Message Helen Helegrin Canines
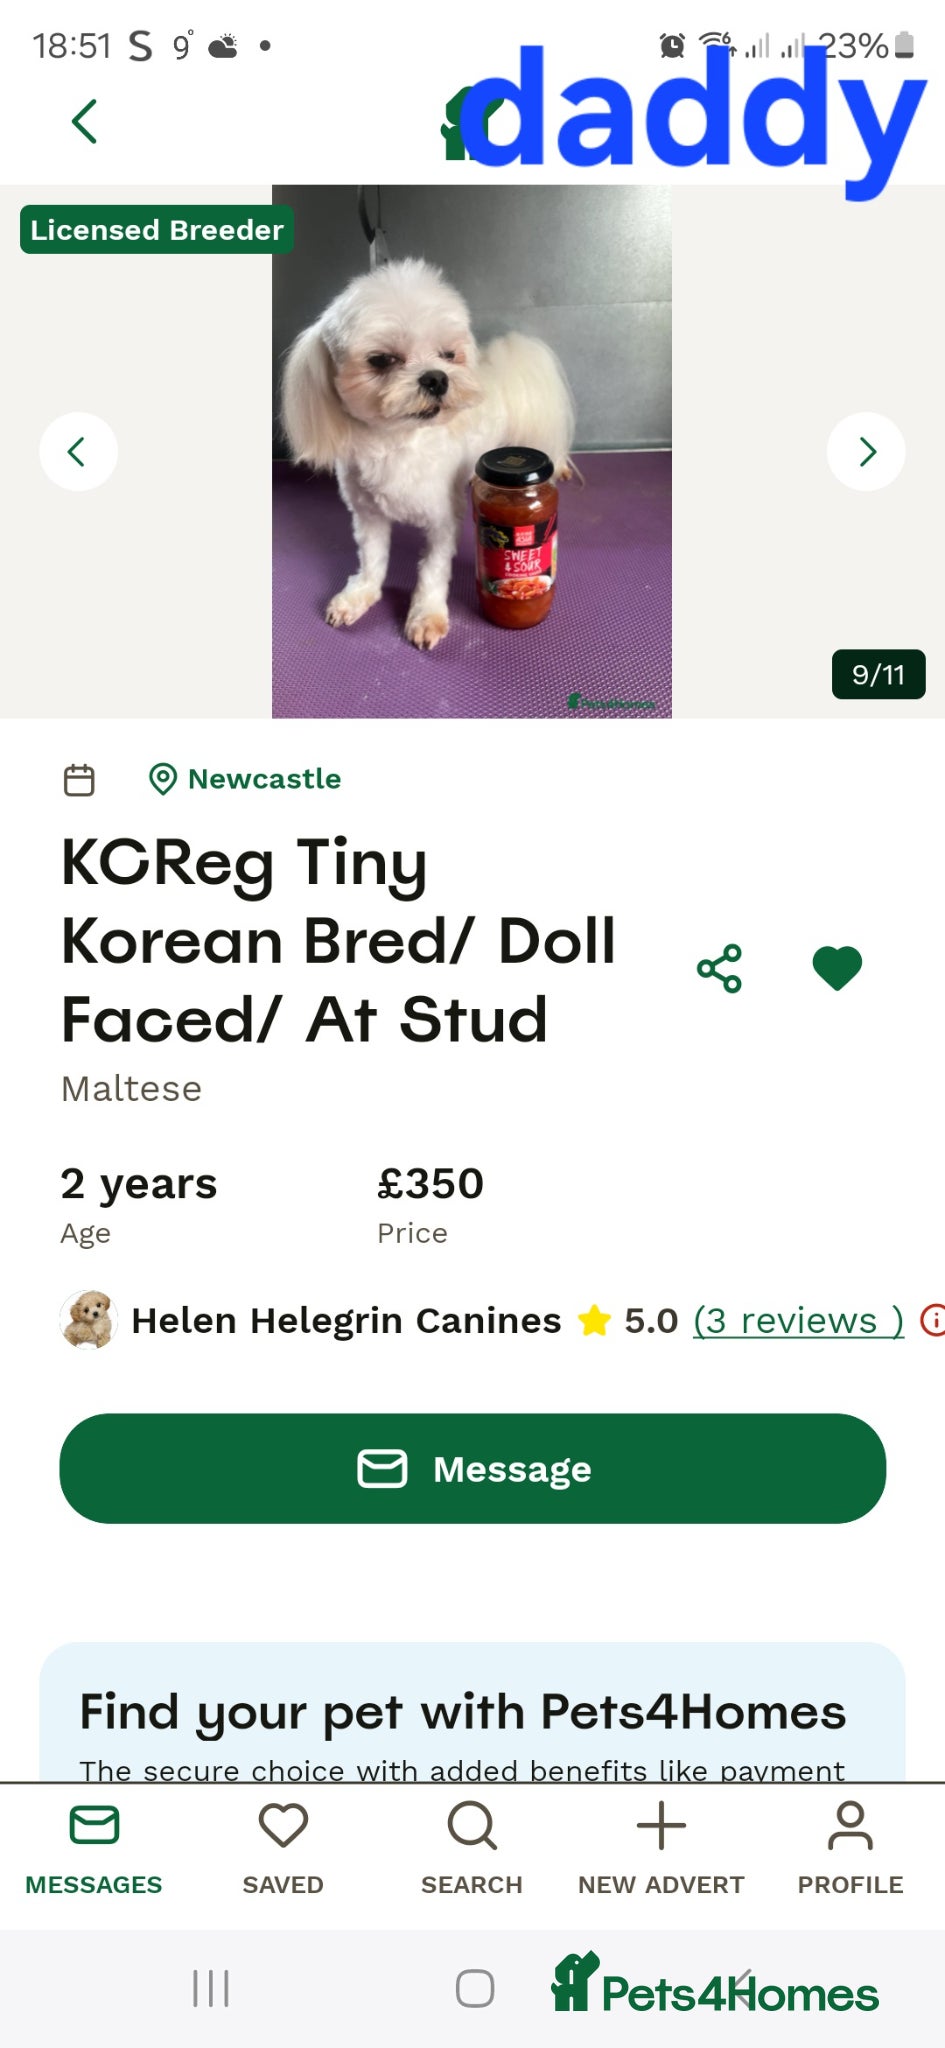945x2048 pixels. (472, 1468)
